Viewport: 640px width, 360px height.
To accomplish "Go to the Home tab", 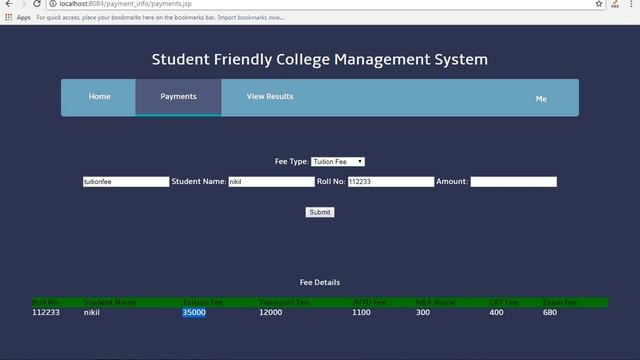I will click(99, 97).
